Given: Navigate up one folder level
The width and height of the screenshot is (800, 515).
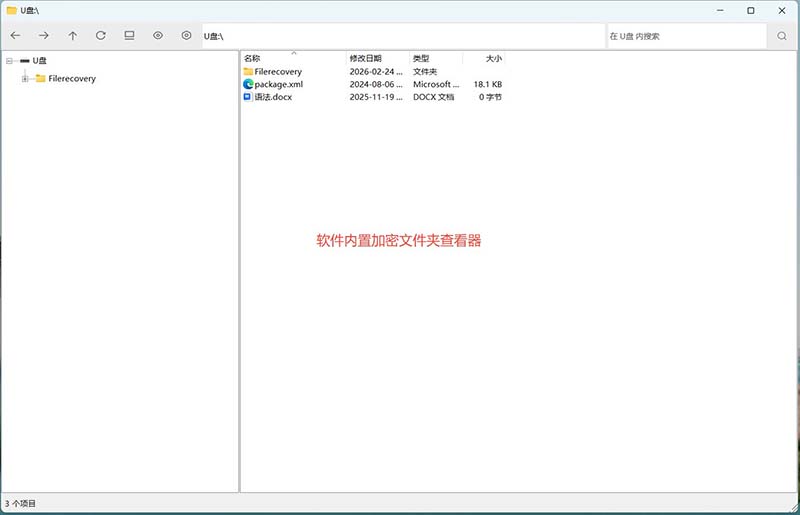Looking at the screenshot, I should pos(72,36).
